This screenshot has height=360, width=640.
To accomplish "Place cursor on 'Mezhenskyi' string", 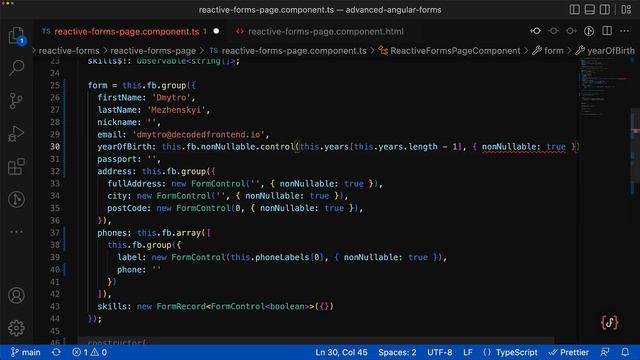I will pos(176,110).
